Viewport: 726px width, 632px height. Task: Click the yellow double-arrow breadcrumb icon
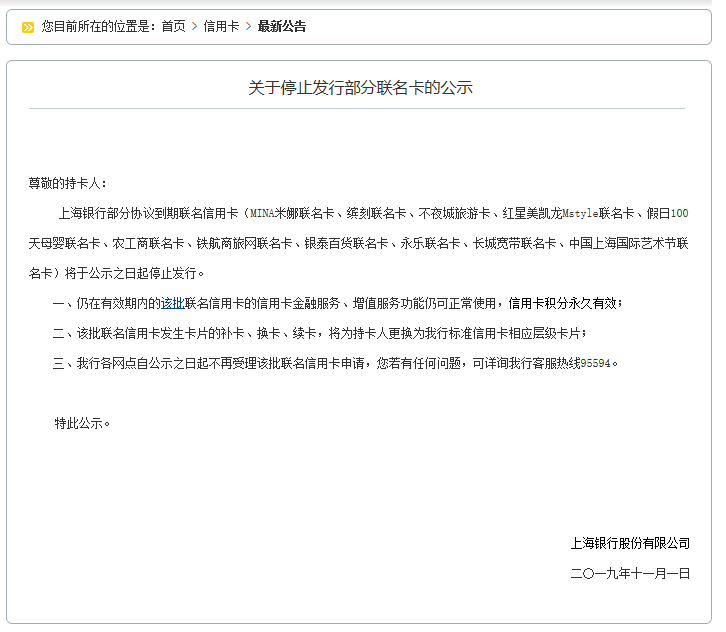[28, 27]
